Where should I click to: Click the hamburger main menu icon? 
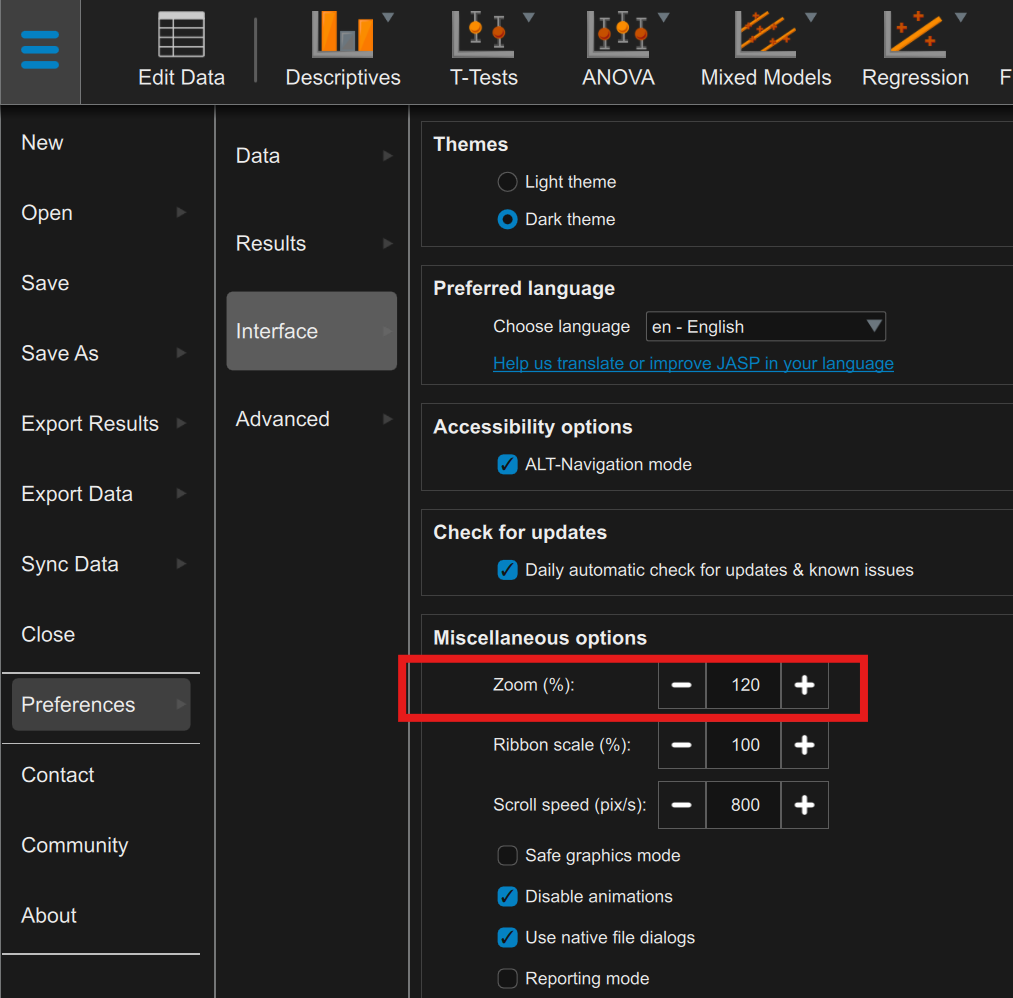click(x=40, y=50)
